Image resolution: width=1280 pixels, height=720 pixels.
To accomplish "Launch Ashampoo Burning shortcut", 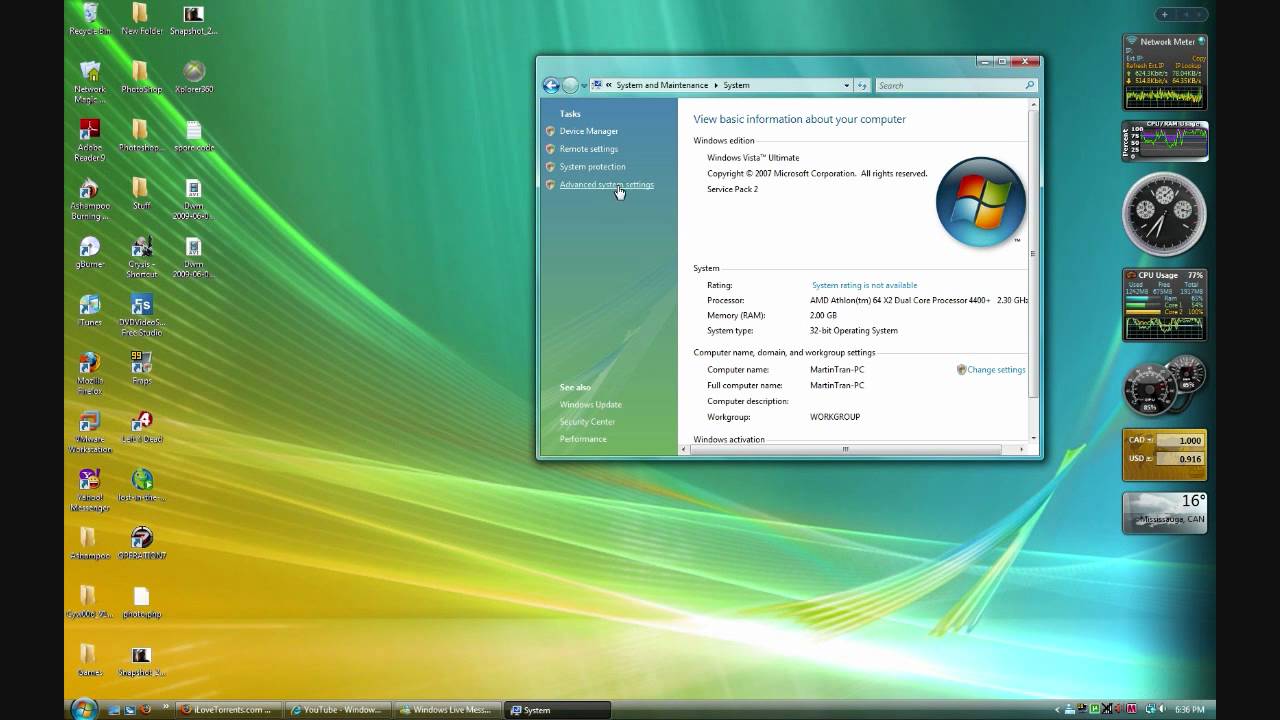I will (x=89, y=199).
